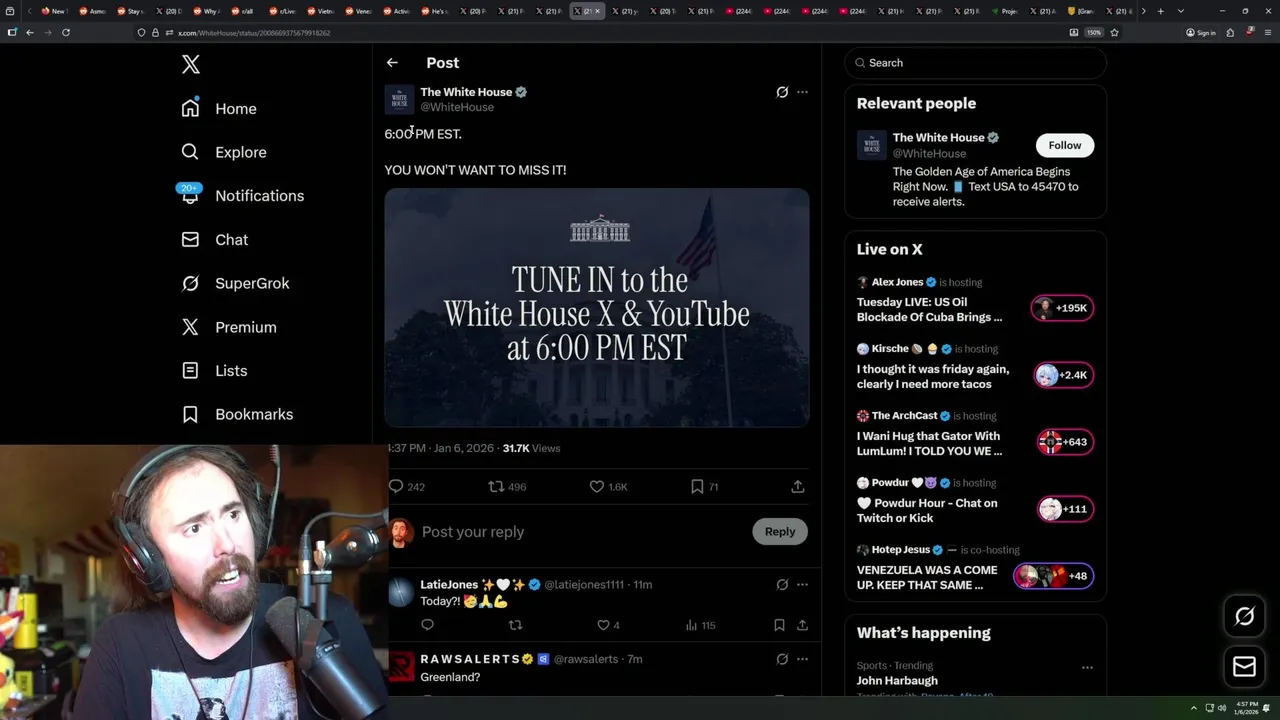Screen dimensions: 1280x720
Task: Go to Home in the sidebar
Action: coord(219,108)
